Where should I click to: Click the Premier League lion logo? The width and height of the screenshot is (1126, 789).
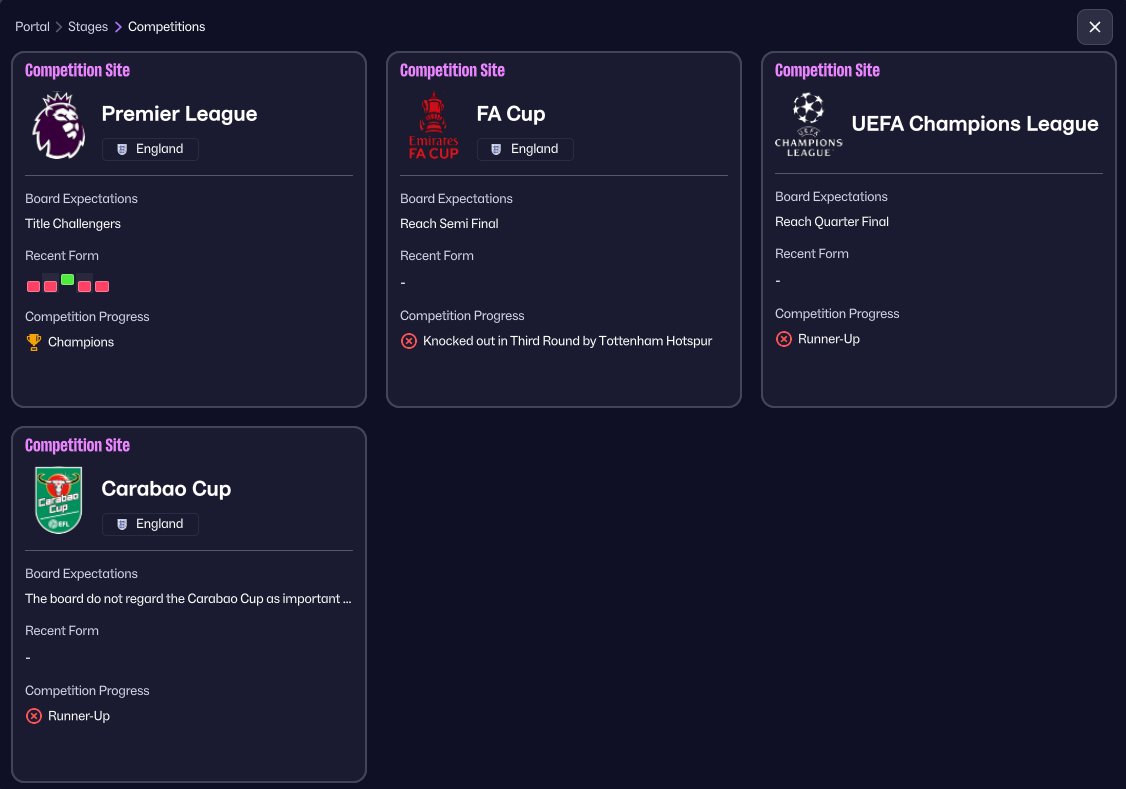(59, 126)
